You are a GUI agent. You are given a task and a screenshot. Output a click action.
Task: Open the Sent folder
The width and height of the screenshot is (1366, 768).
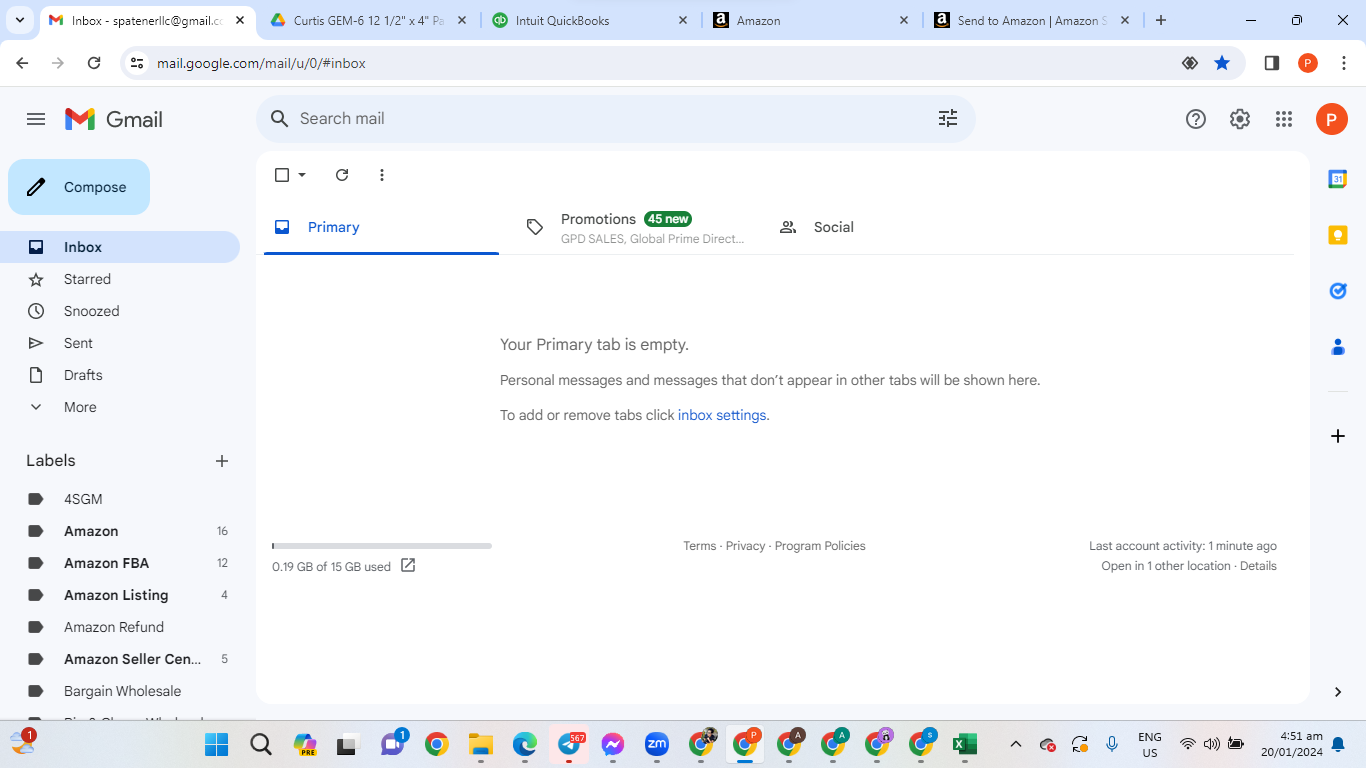click(120, 343)
